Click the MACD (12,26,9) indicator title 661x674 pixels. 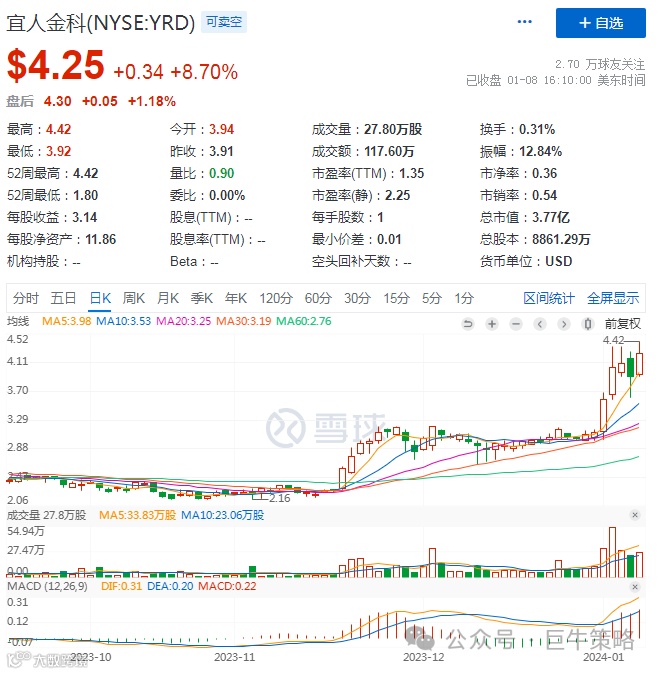pyautogui.click(x=47, y=586)
